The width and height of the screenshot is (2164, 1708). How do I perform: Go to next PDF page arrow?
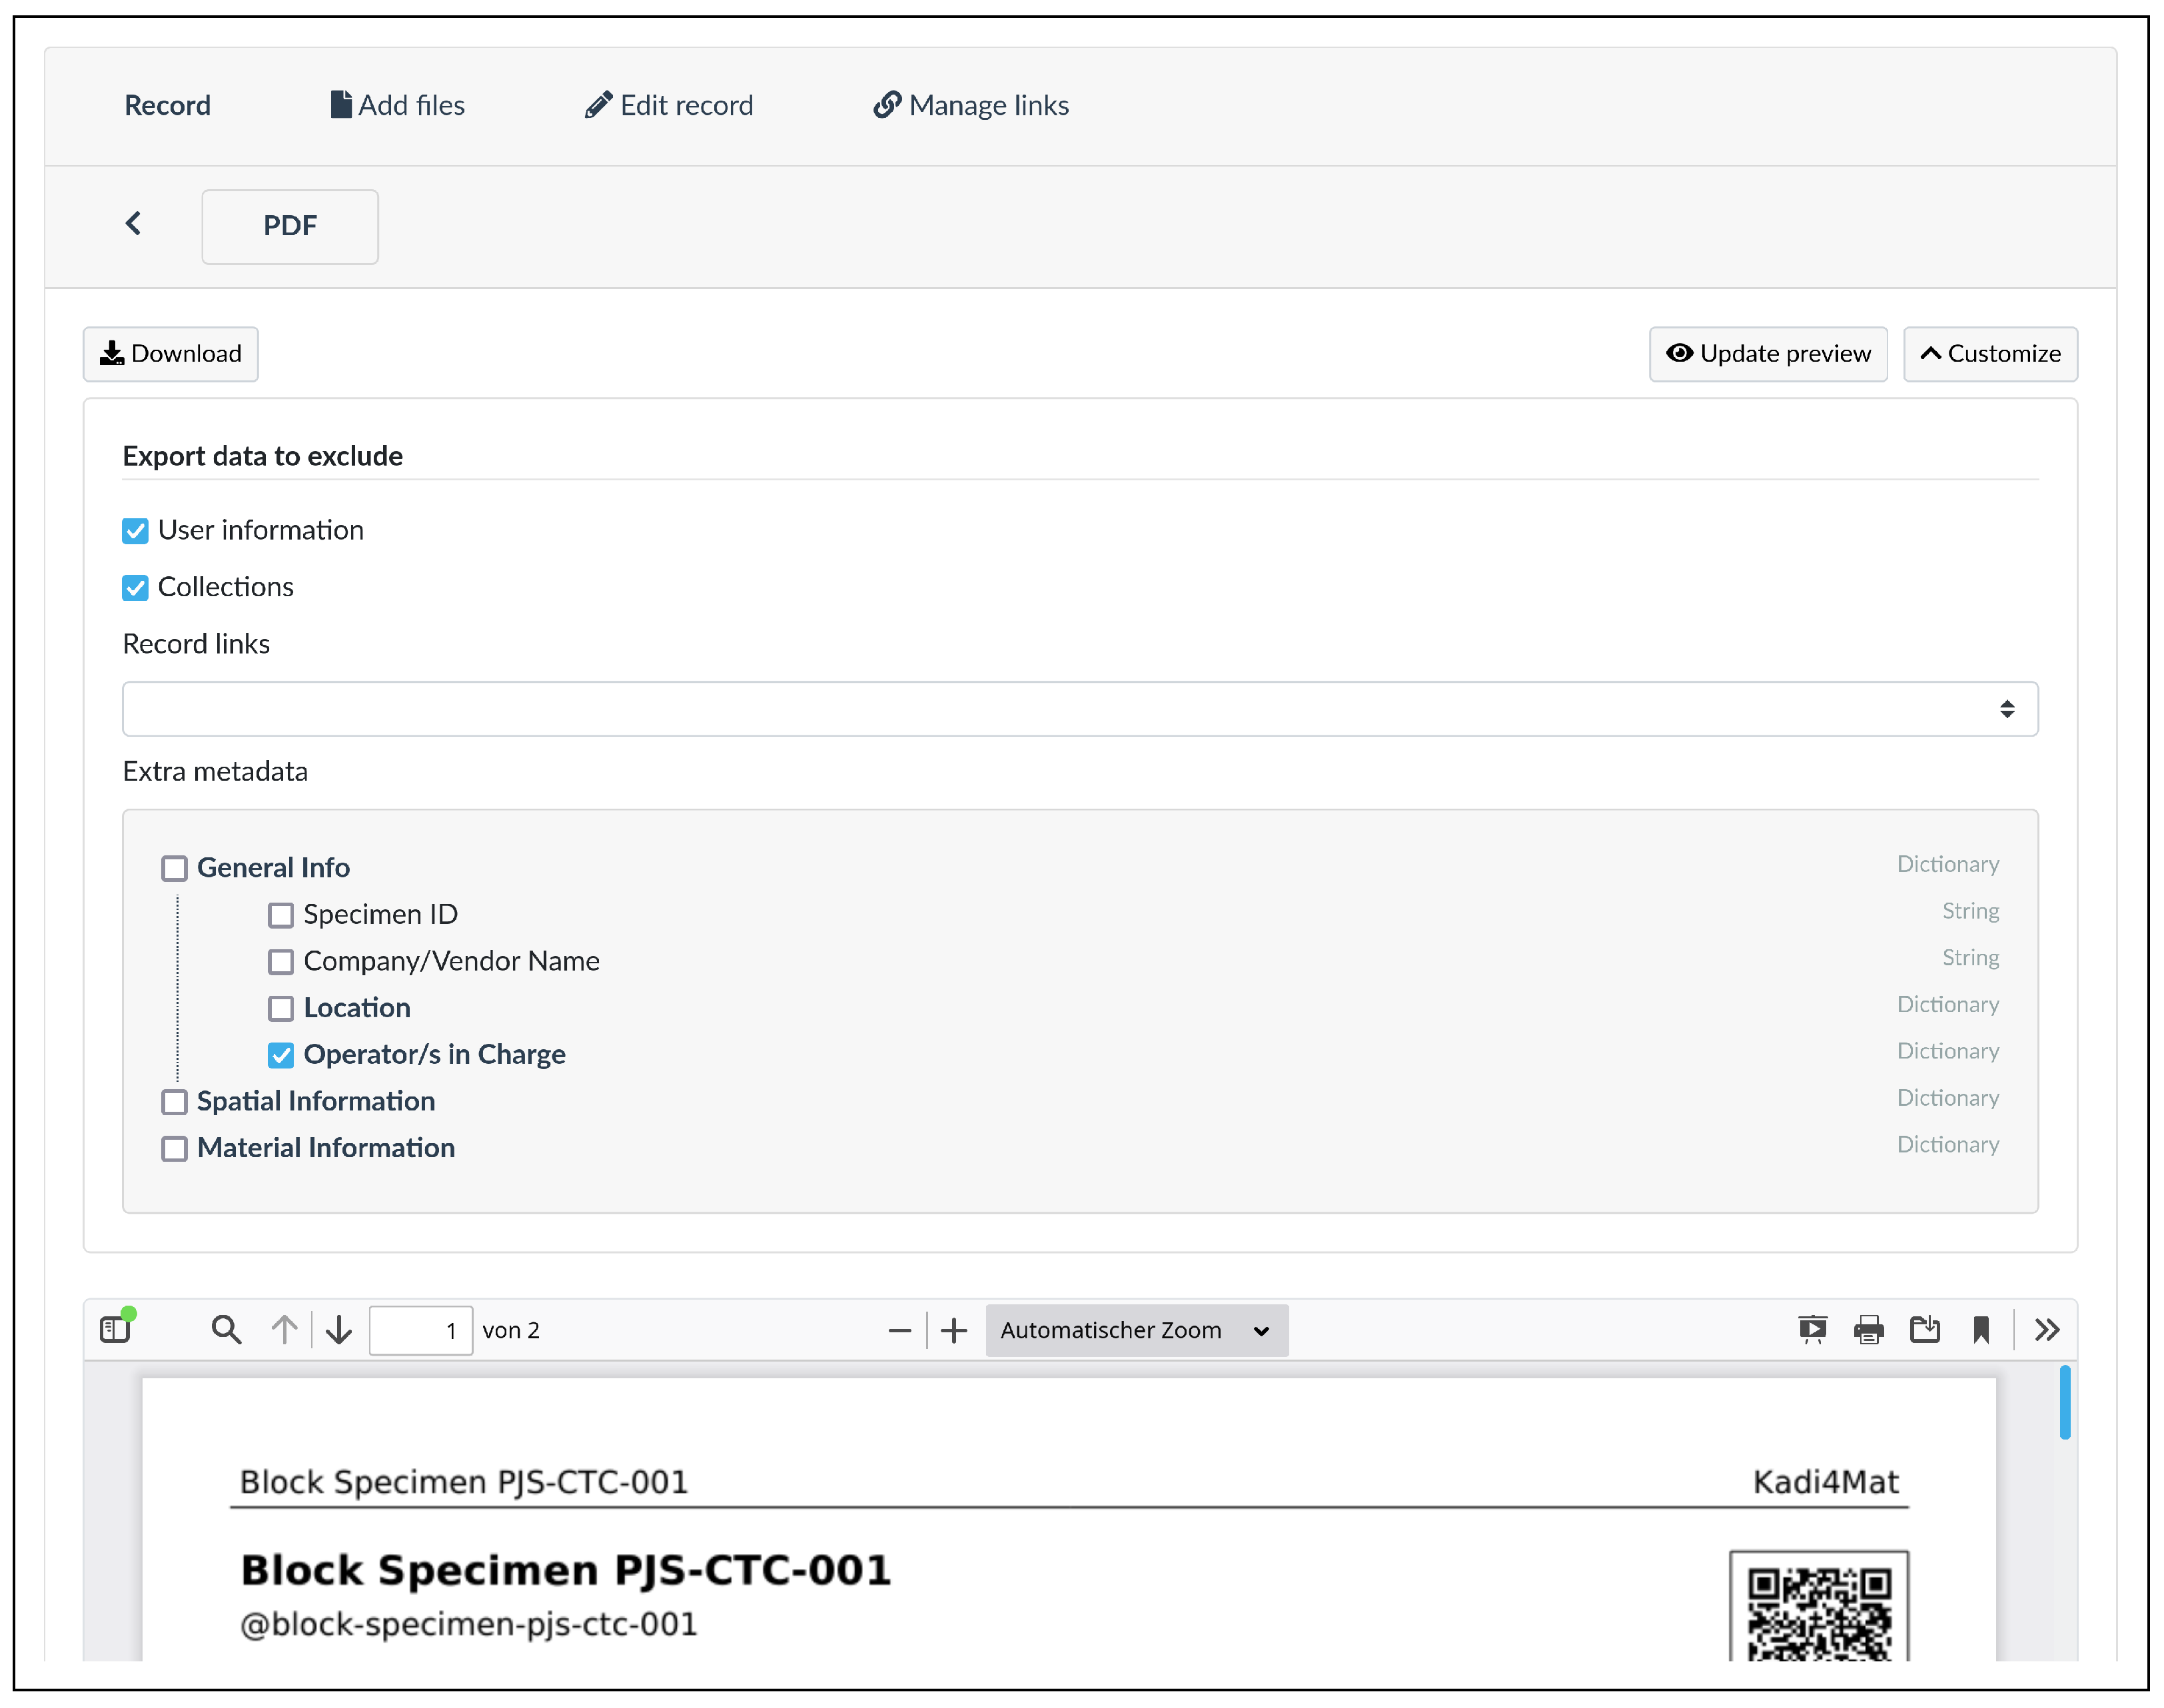[x=339, y=1329]
